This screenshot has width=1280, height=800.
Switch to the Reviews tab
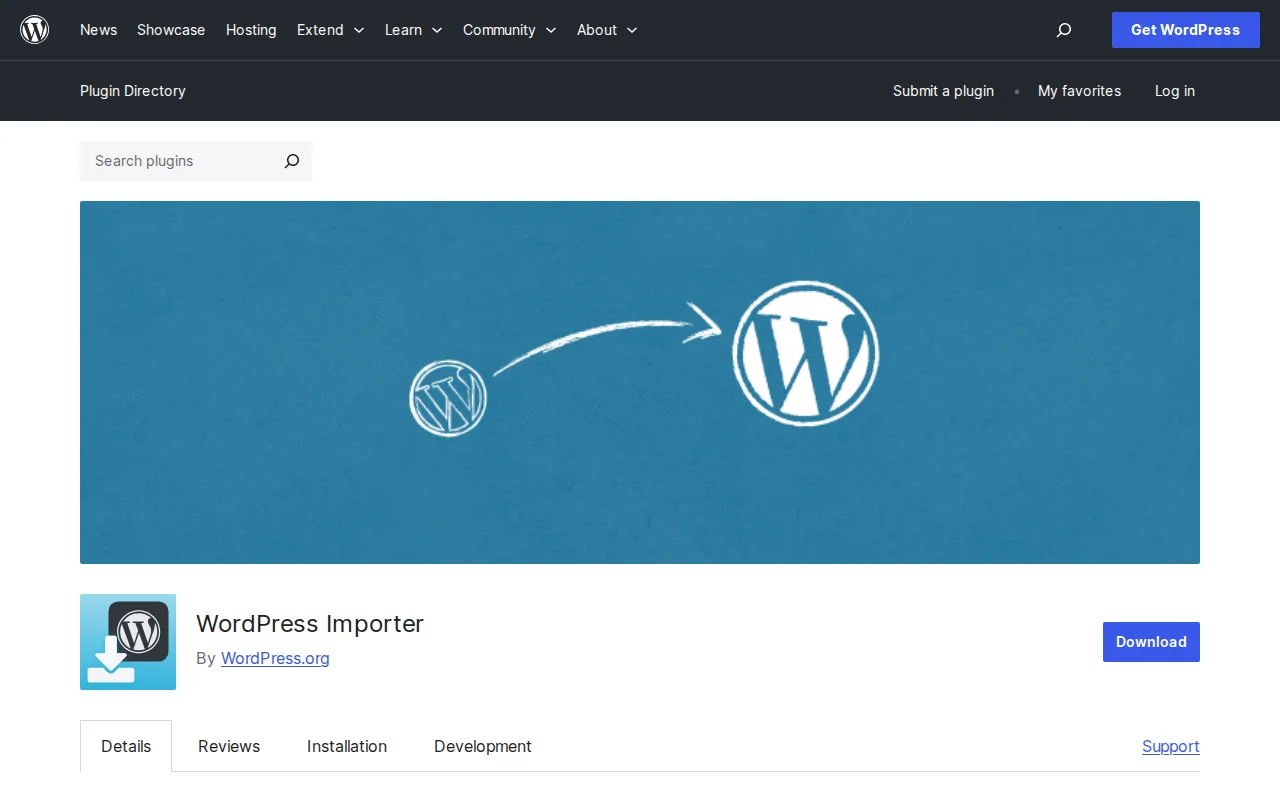[x=228, y=746]
